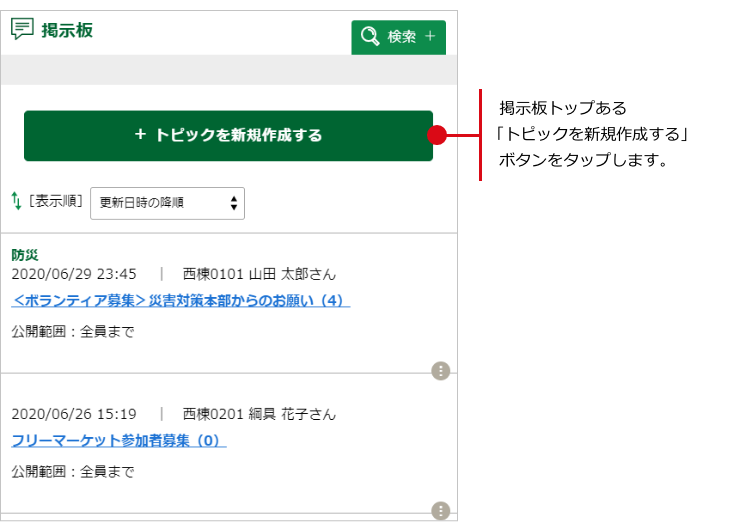
Task: Open the <ボランティア募集> 災害対策本部からのお願い link
Action: coord(180,300)
